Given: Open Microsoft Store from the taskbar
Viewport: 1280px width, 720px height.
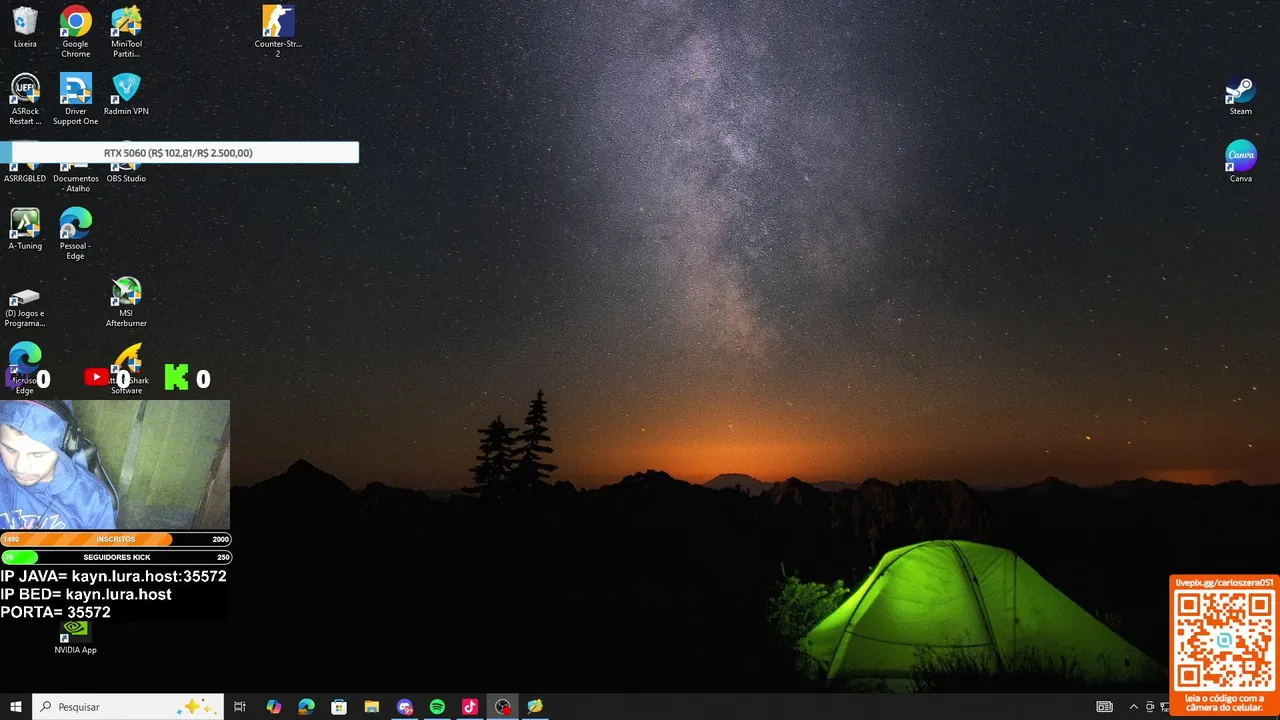Looking at the screenshot, I should click(339, 707).
